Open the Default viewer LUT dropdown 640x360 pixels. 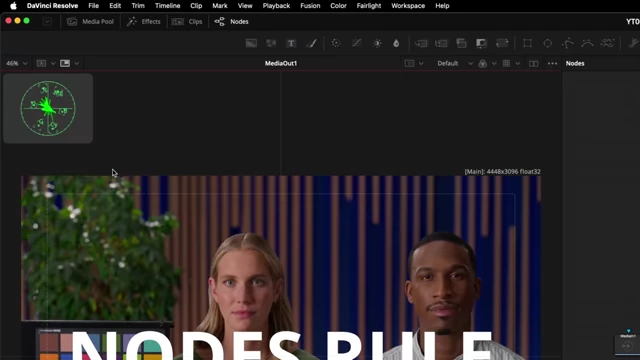pos(455,63)
